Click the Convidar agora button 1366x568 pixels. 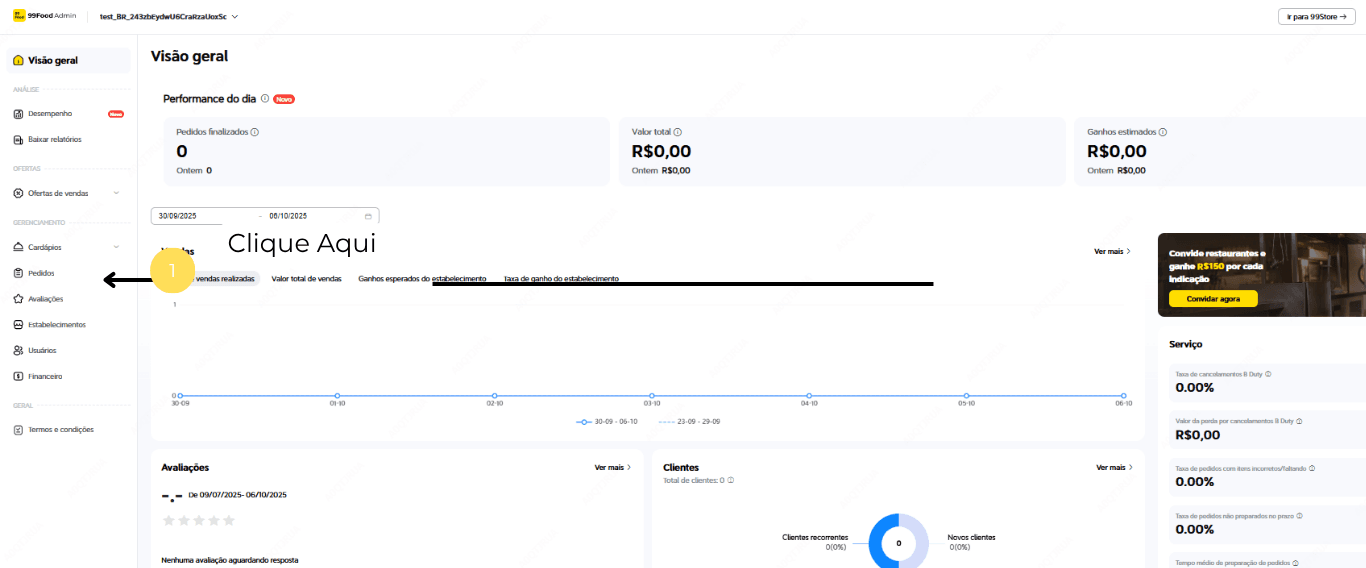[1212, 299]
